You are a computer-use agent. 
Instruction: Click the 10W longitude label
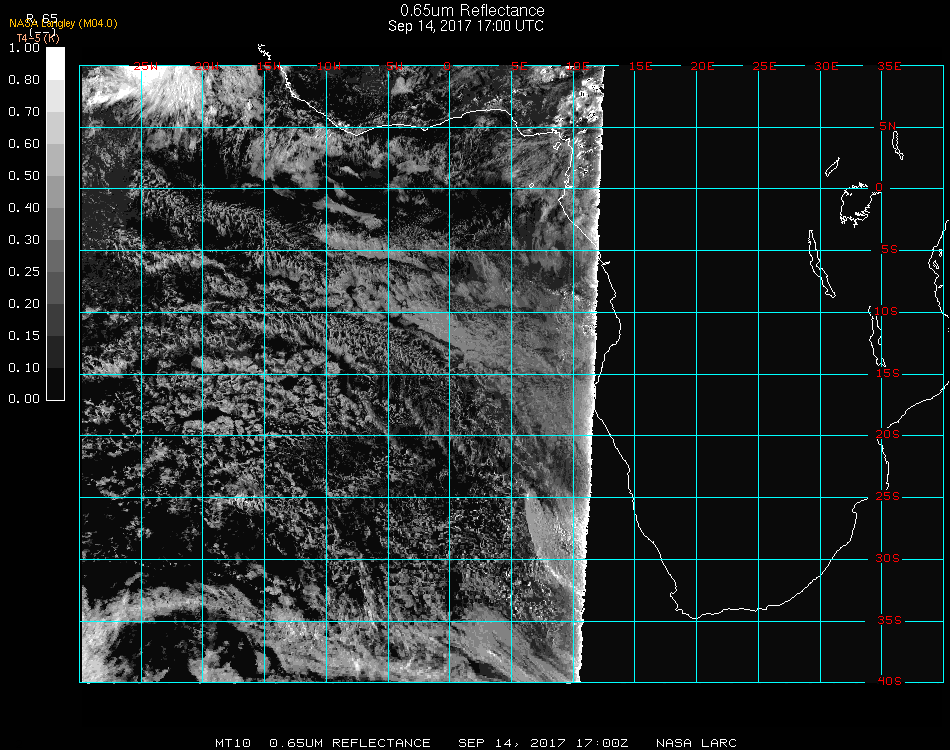[330, 67]
